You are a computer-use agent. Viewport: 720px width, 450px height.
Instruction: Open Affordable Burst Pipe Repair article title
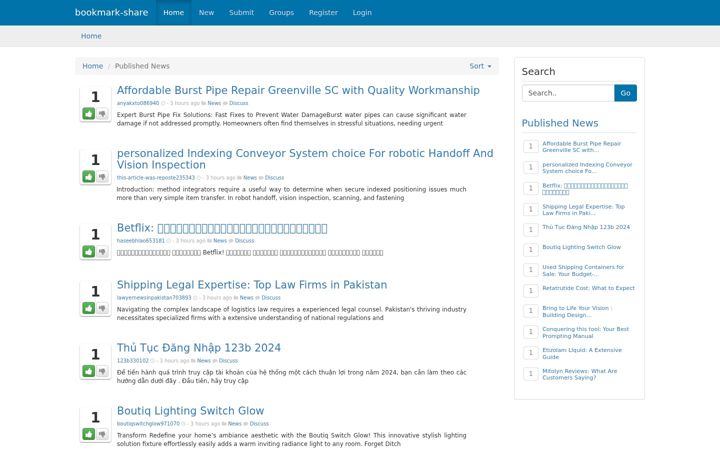(x=298, y=90)
